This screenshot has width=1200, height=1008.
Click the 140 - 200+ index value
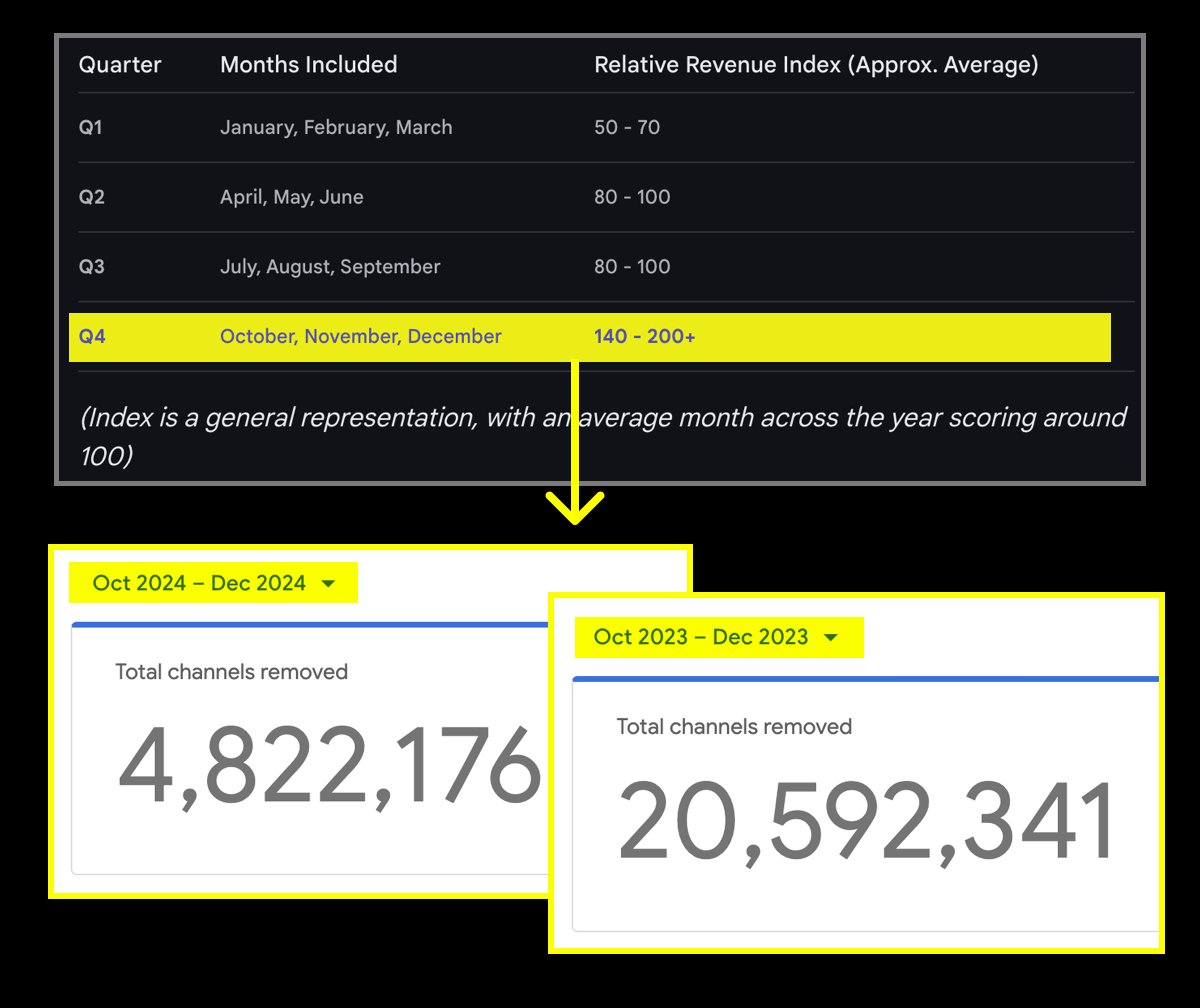tap(645, 337)
